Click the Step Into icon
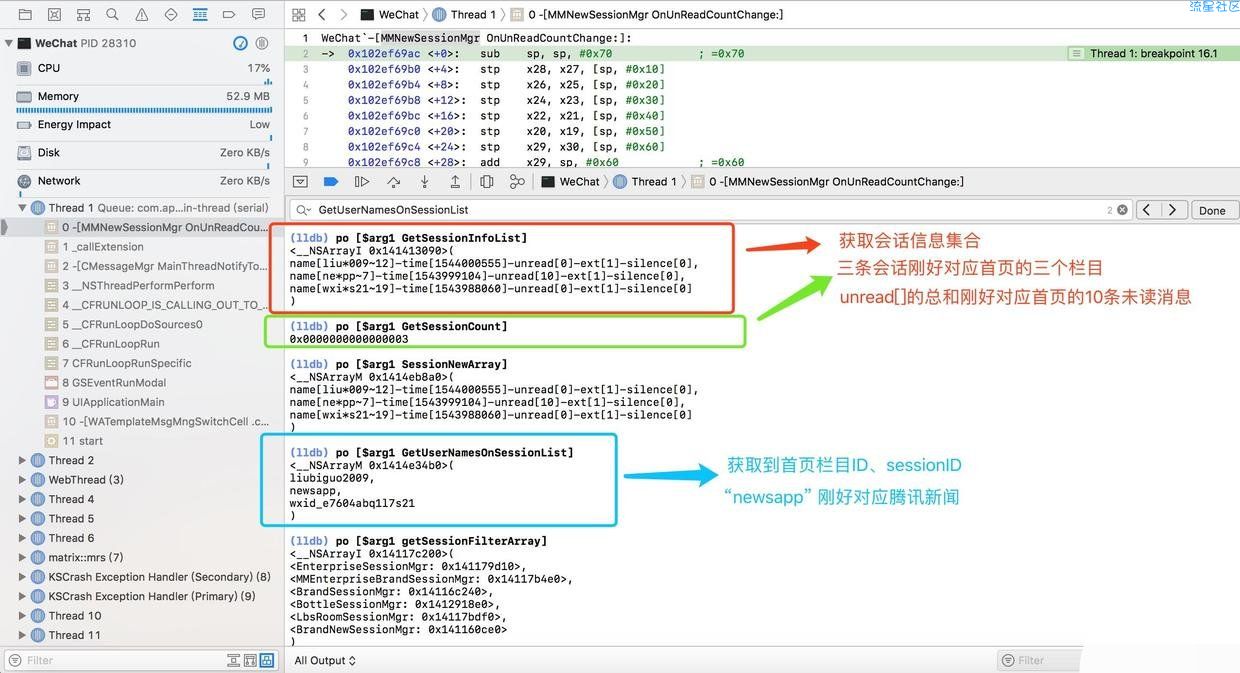Screen dimensions: 1240x673 (x=424, y=182)
